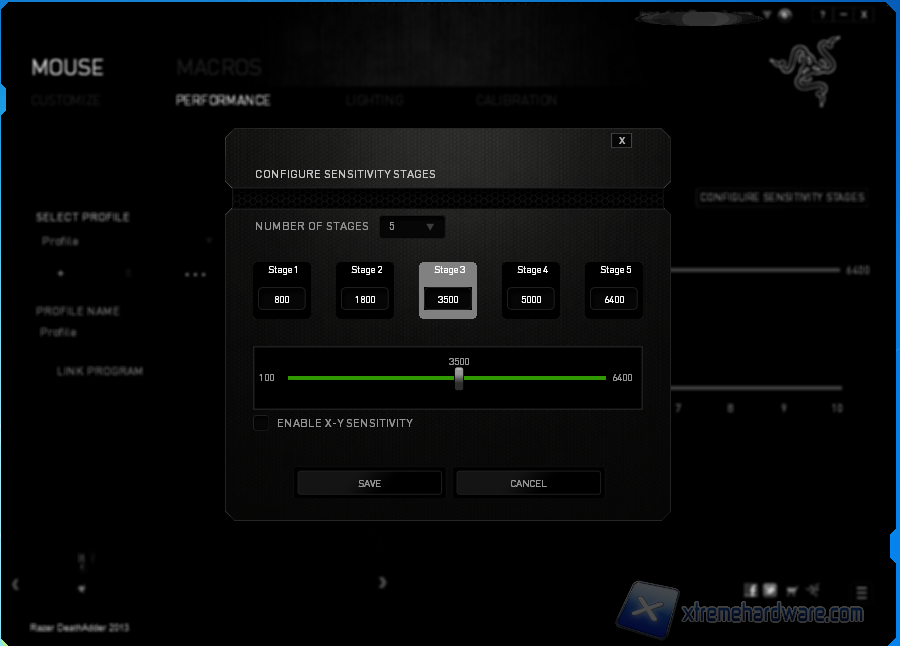Close the Configure Sensitivity Stages dialog

tap(621, 141)
